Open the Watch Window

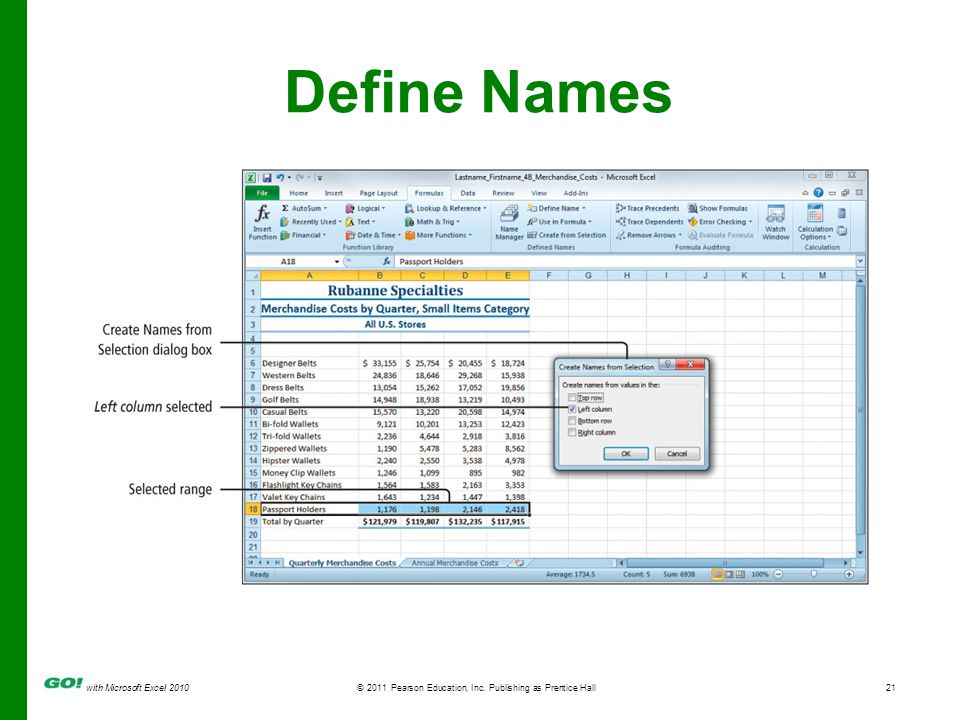pyautogui.click(x=775, y=222)
